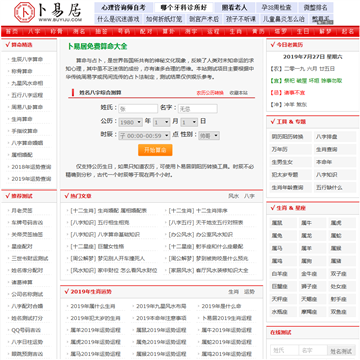Image resolution: width=360 pixels, height=360 pixels.
Task: Open the 时辰 hour dropdown
Action: coord(144,136)
